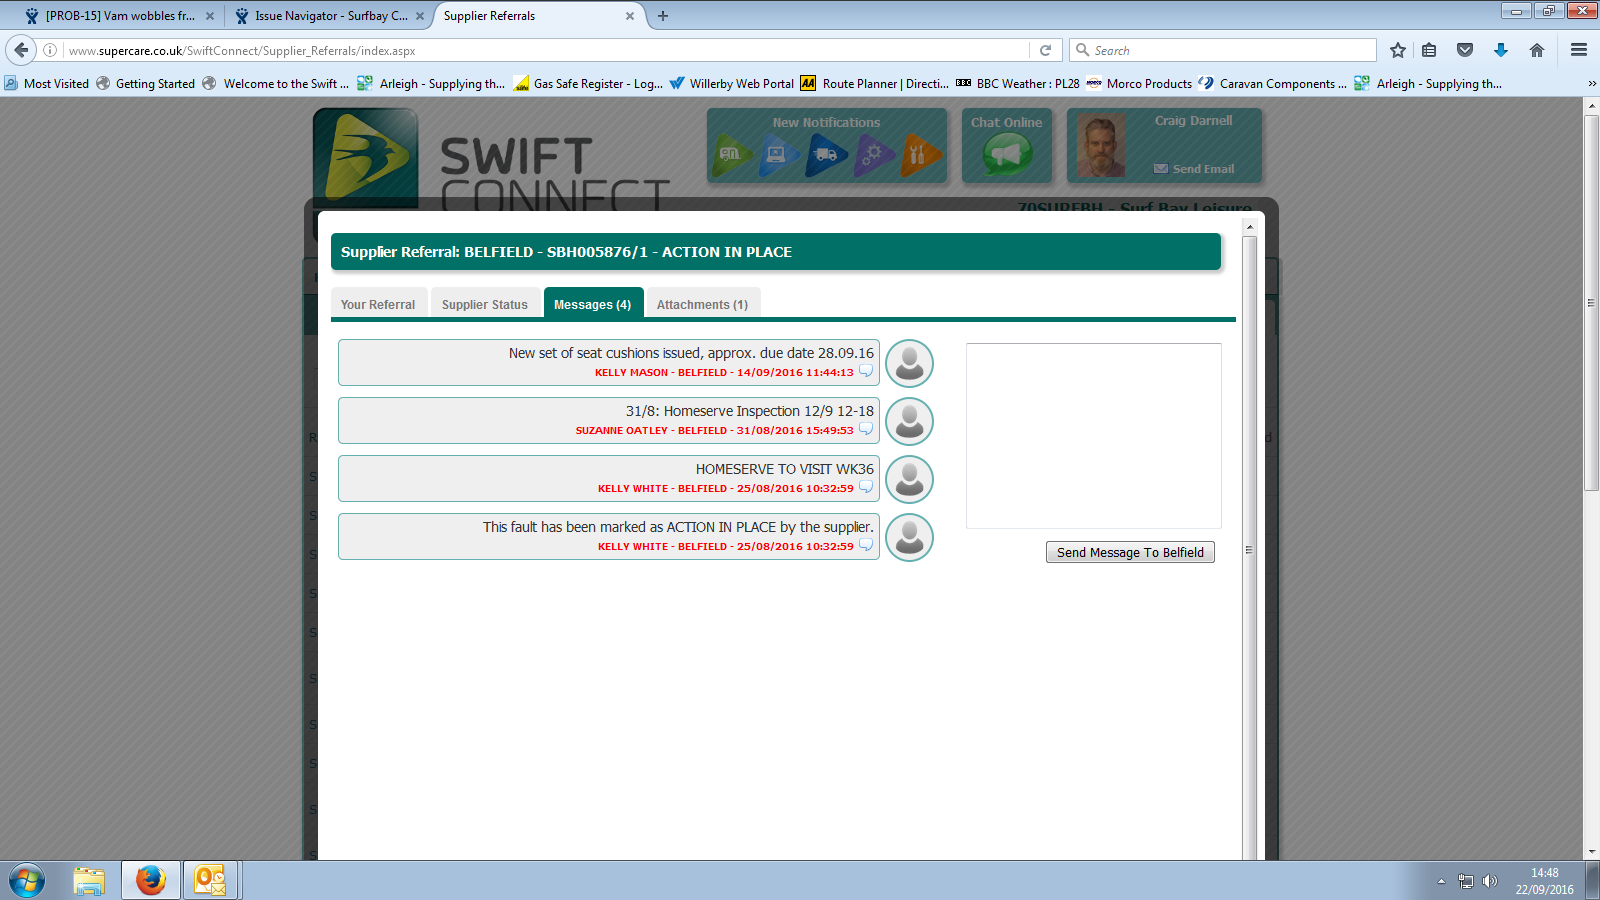Viewport: 1600px width, 900px height.
Task: Open a new browser tab
Action: pos(663,16)
